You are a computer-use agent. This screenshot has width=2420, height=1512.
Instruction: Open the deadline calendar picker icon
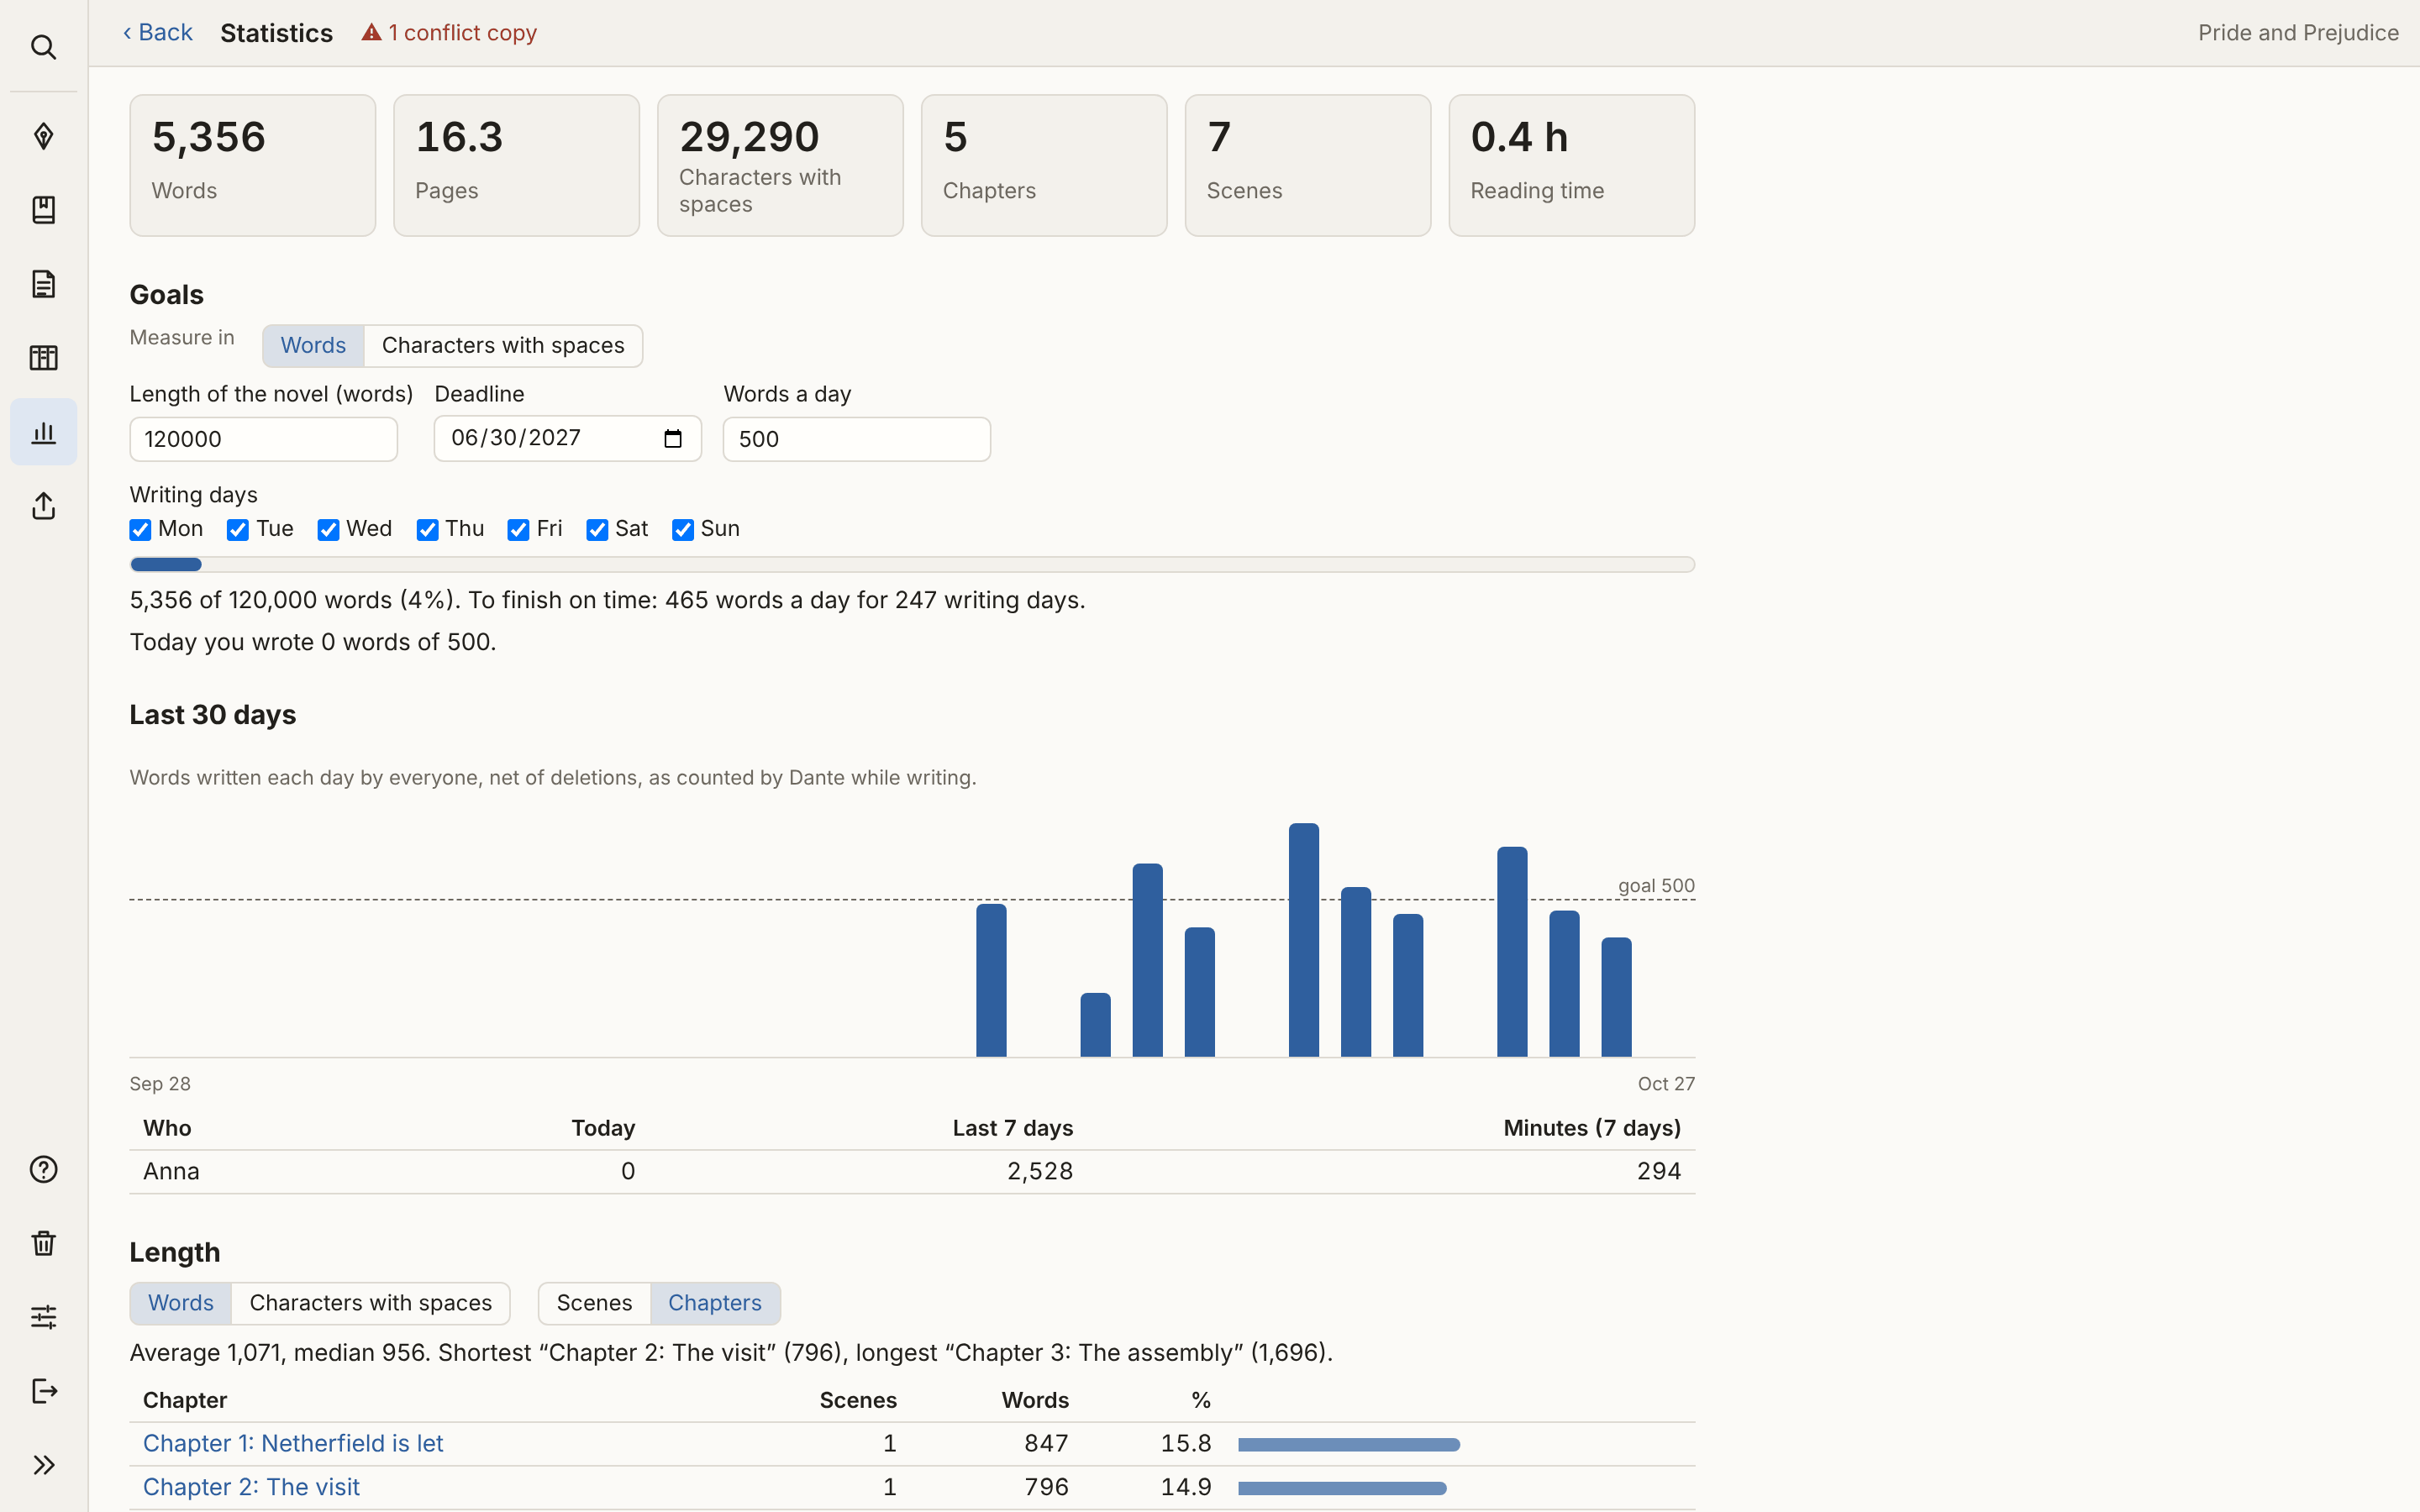[x=673, y=439]
